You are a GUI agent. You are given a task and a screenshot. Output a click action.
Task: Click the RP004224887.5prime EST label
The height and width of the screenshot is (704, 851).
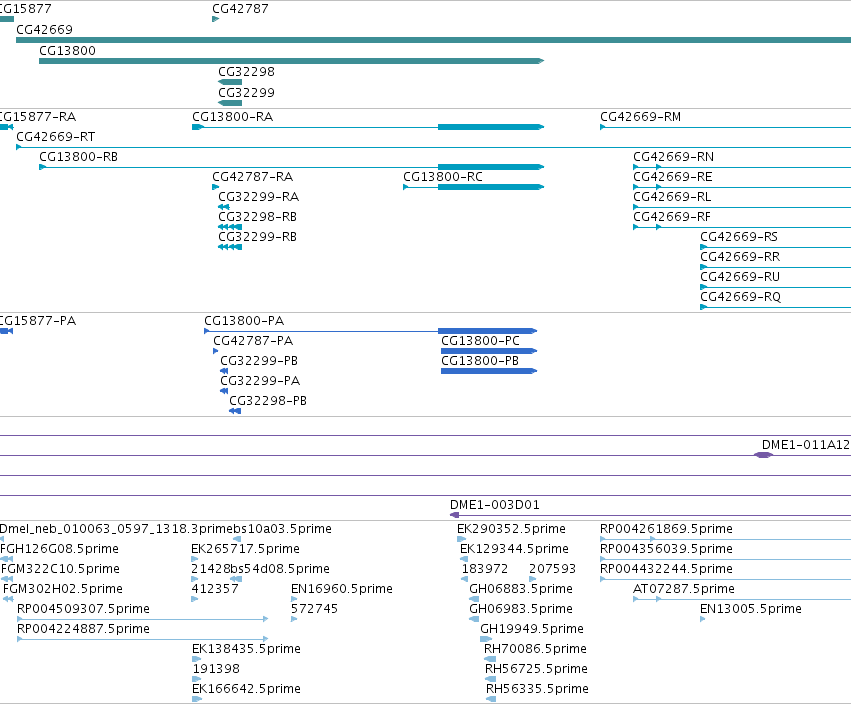point(83,630)
